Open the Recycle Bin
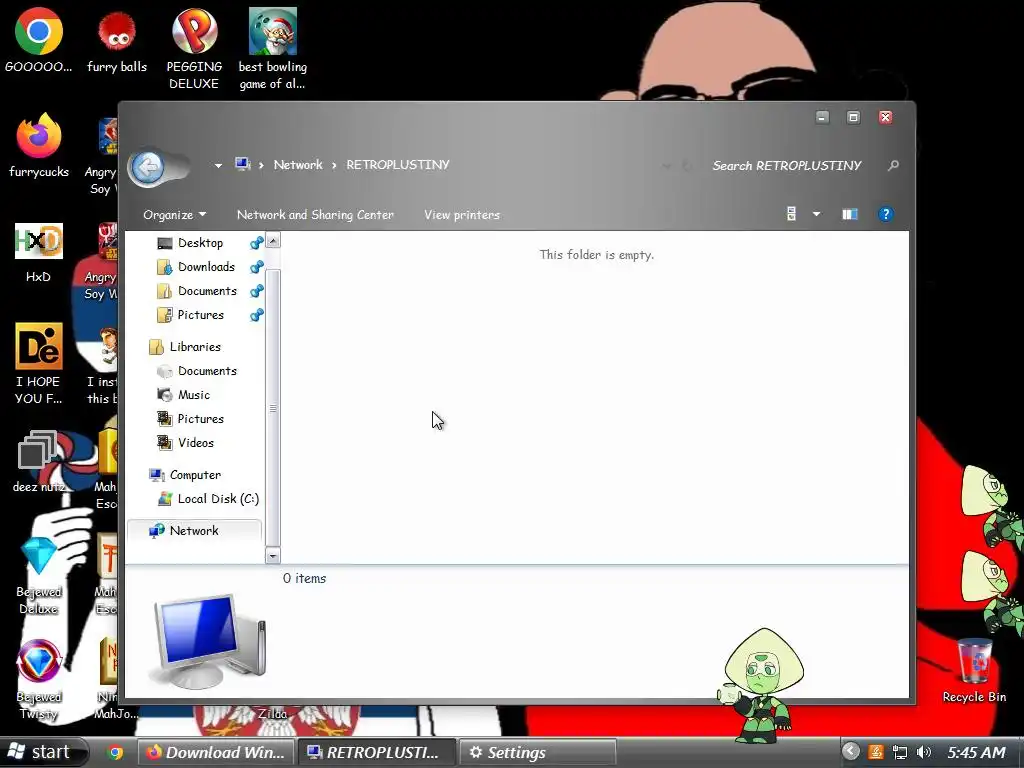 pos(974,671)
